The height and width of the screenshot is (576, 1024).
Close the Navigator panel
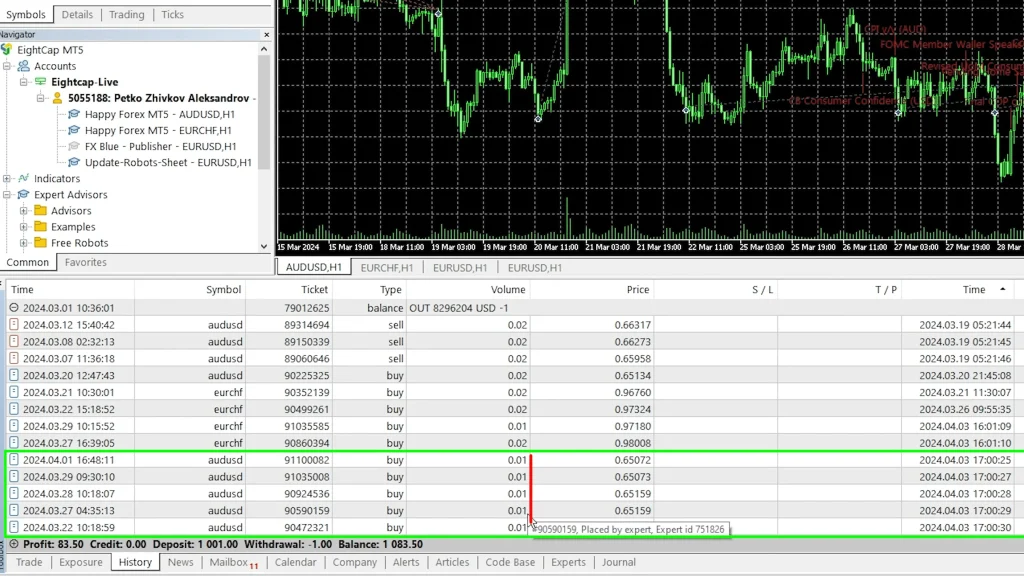click(x=266, y=34)
